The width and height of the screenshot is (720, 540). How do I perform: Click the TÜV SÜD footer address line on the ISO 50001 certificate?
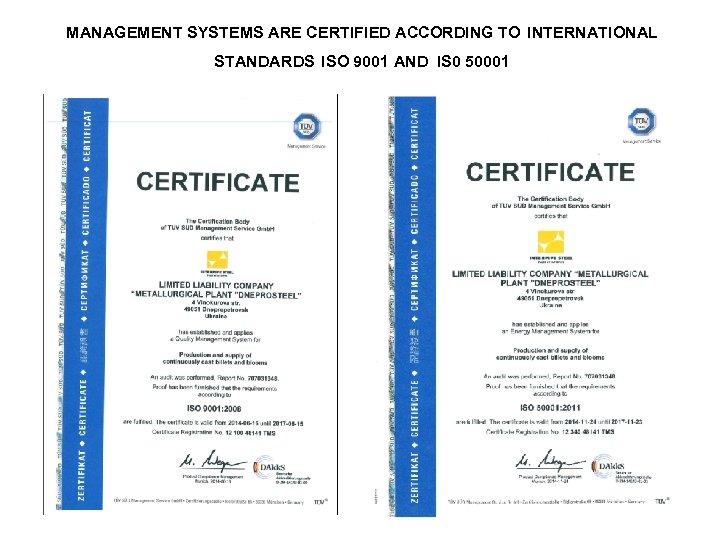(546, 502)
